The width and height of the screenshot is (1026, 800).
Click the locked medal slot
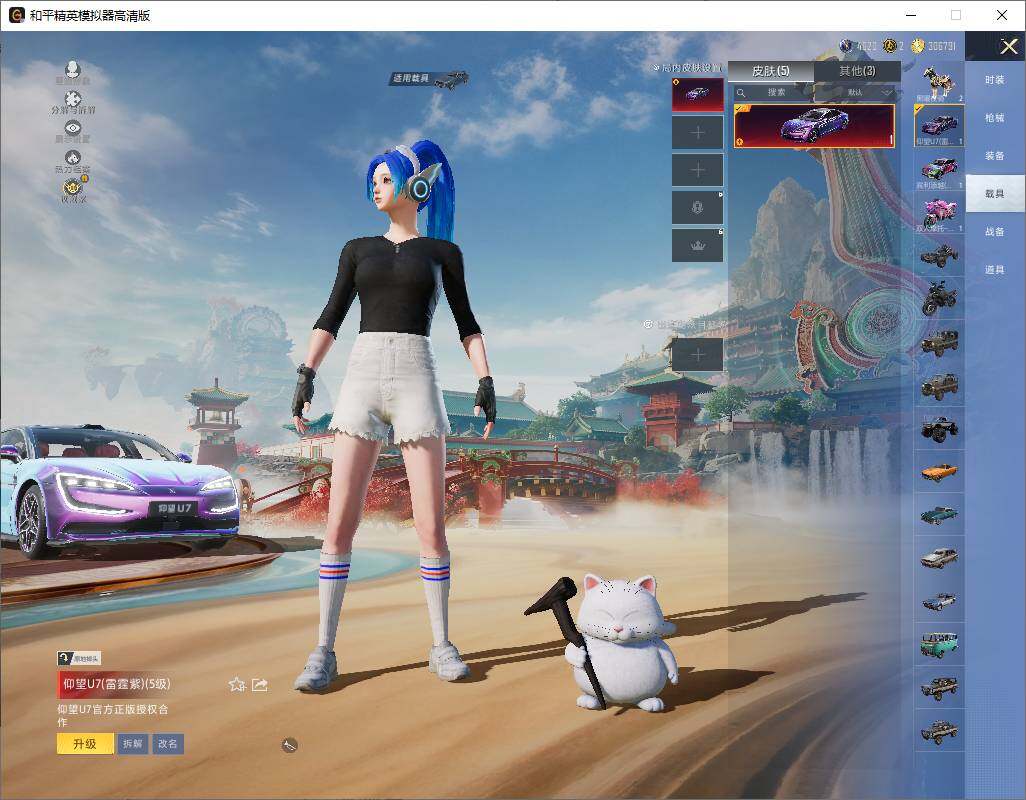tap(698, 208)
